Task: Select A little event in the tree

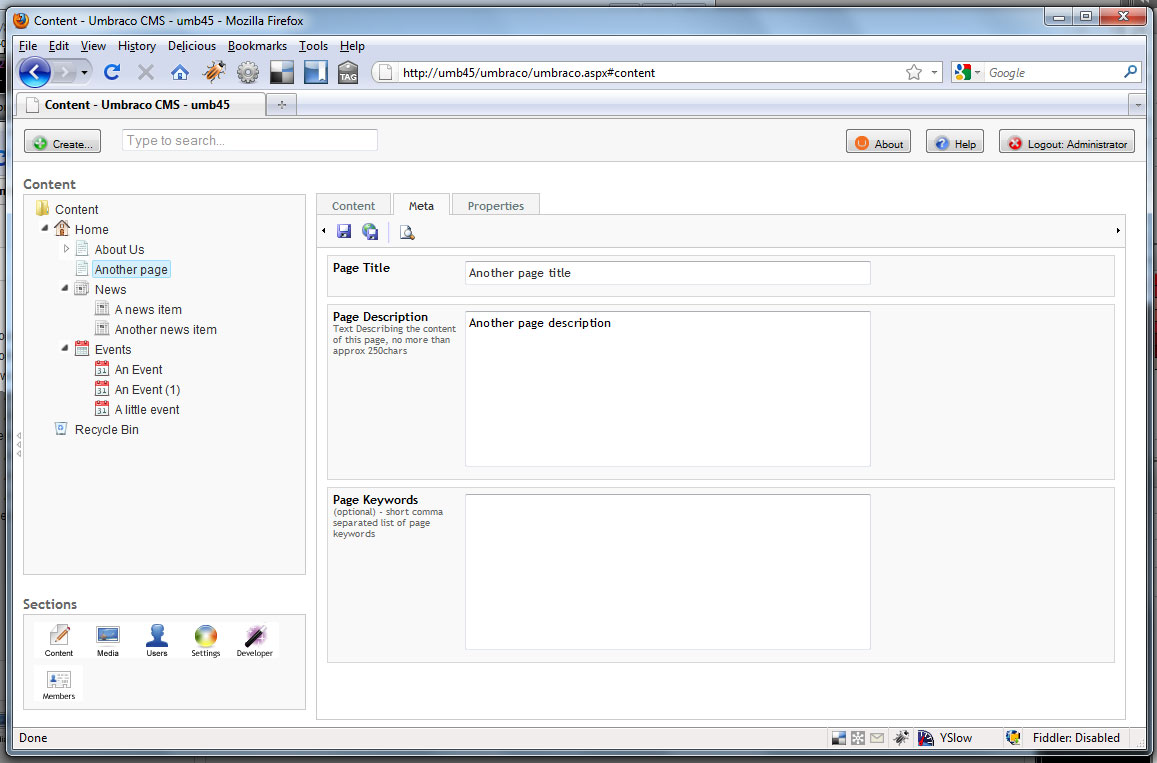Action: coord(147,409)
